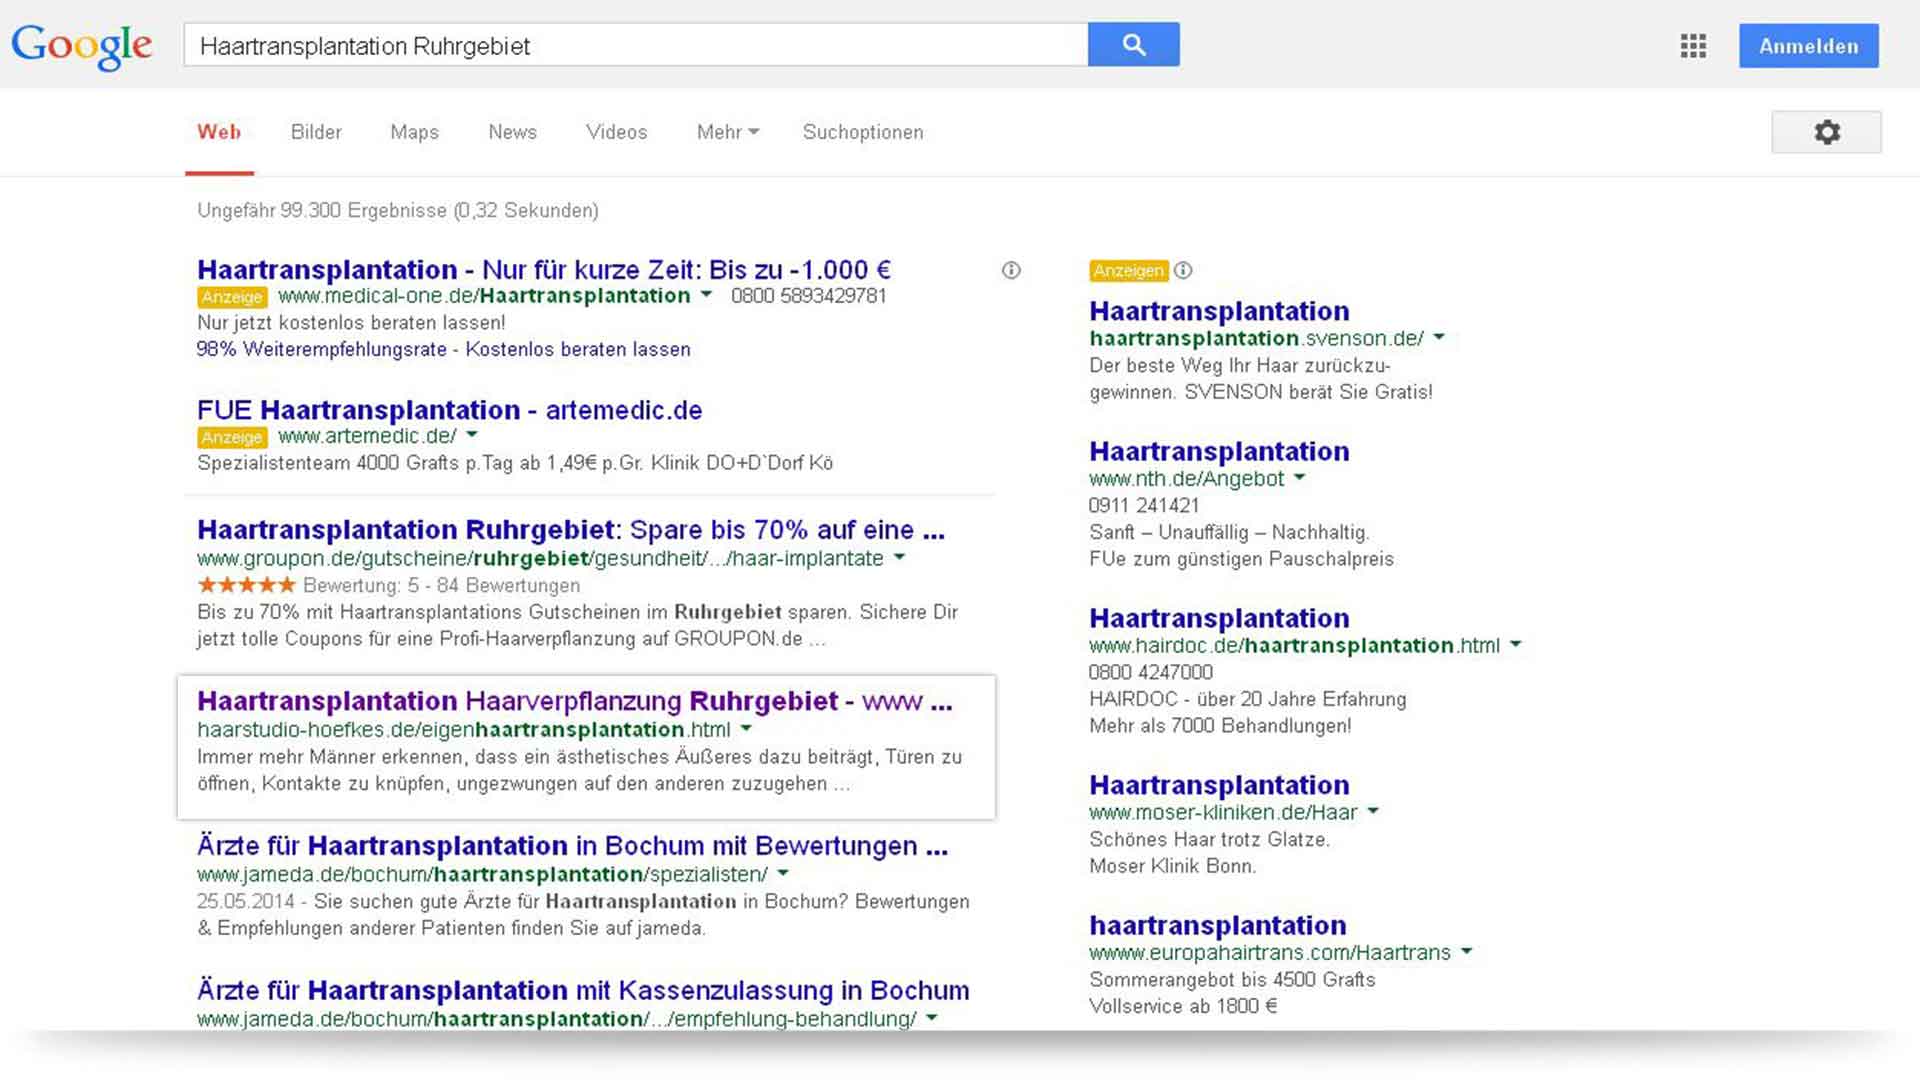Click 'Vollservice ab 1800 €' text
Image resolution: width=1920 pixels, height=1080 pixels.
coord(1183,1006)
